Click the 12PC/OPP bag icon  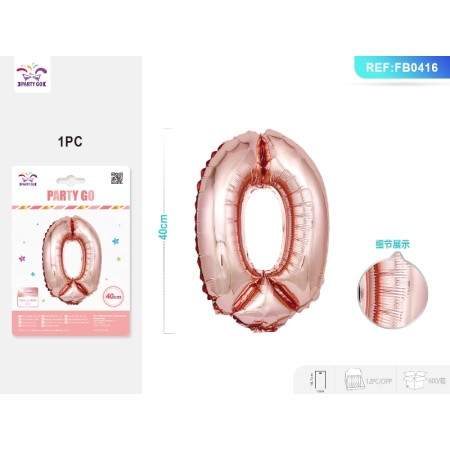click(354, 380)
